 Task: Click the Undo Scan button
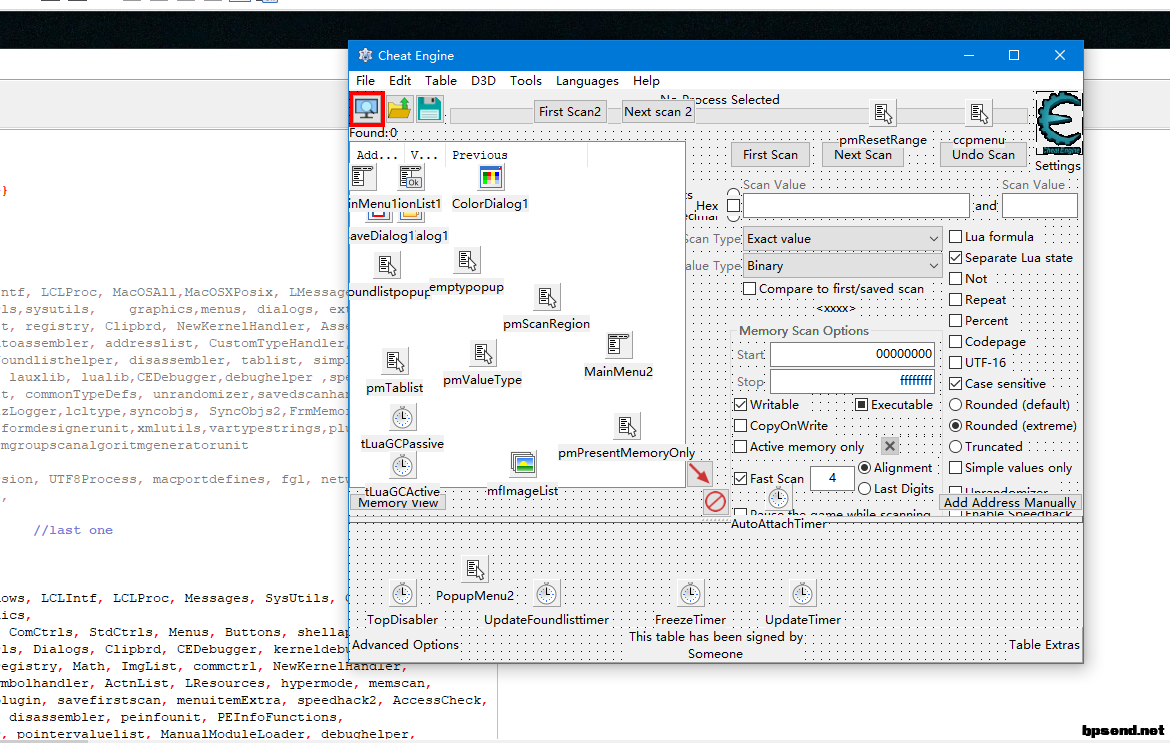983,154
